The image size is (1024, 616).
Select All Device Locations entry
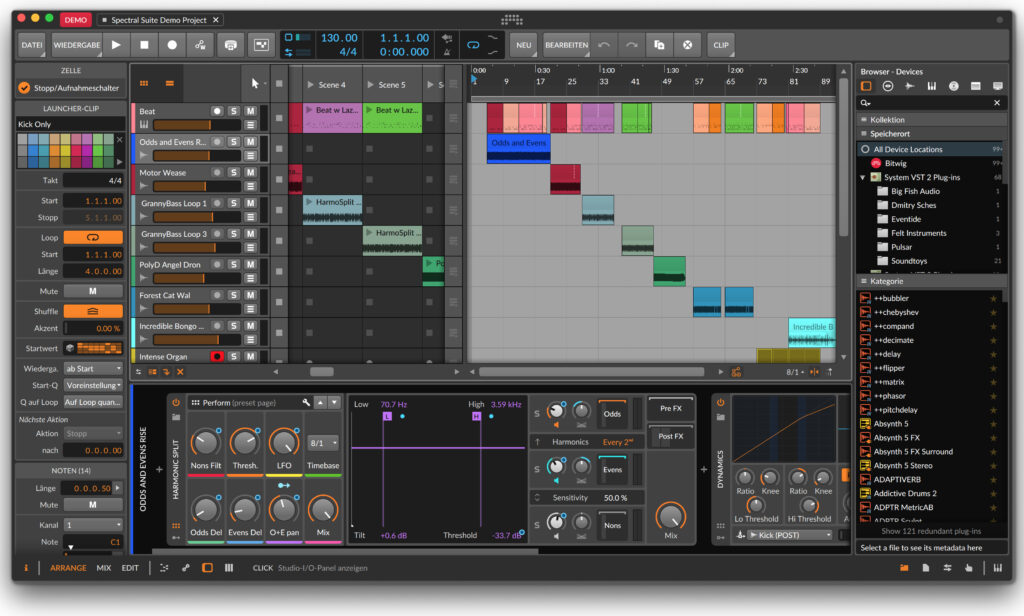[x=931, y=150]
